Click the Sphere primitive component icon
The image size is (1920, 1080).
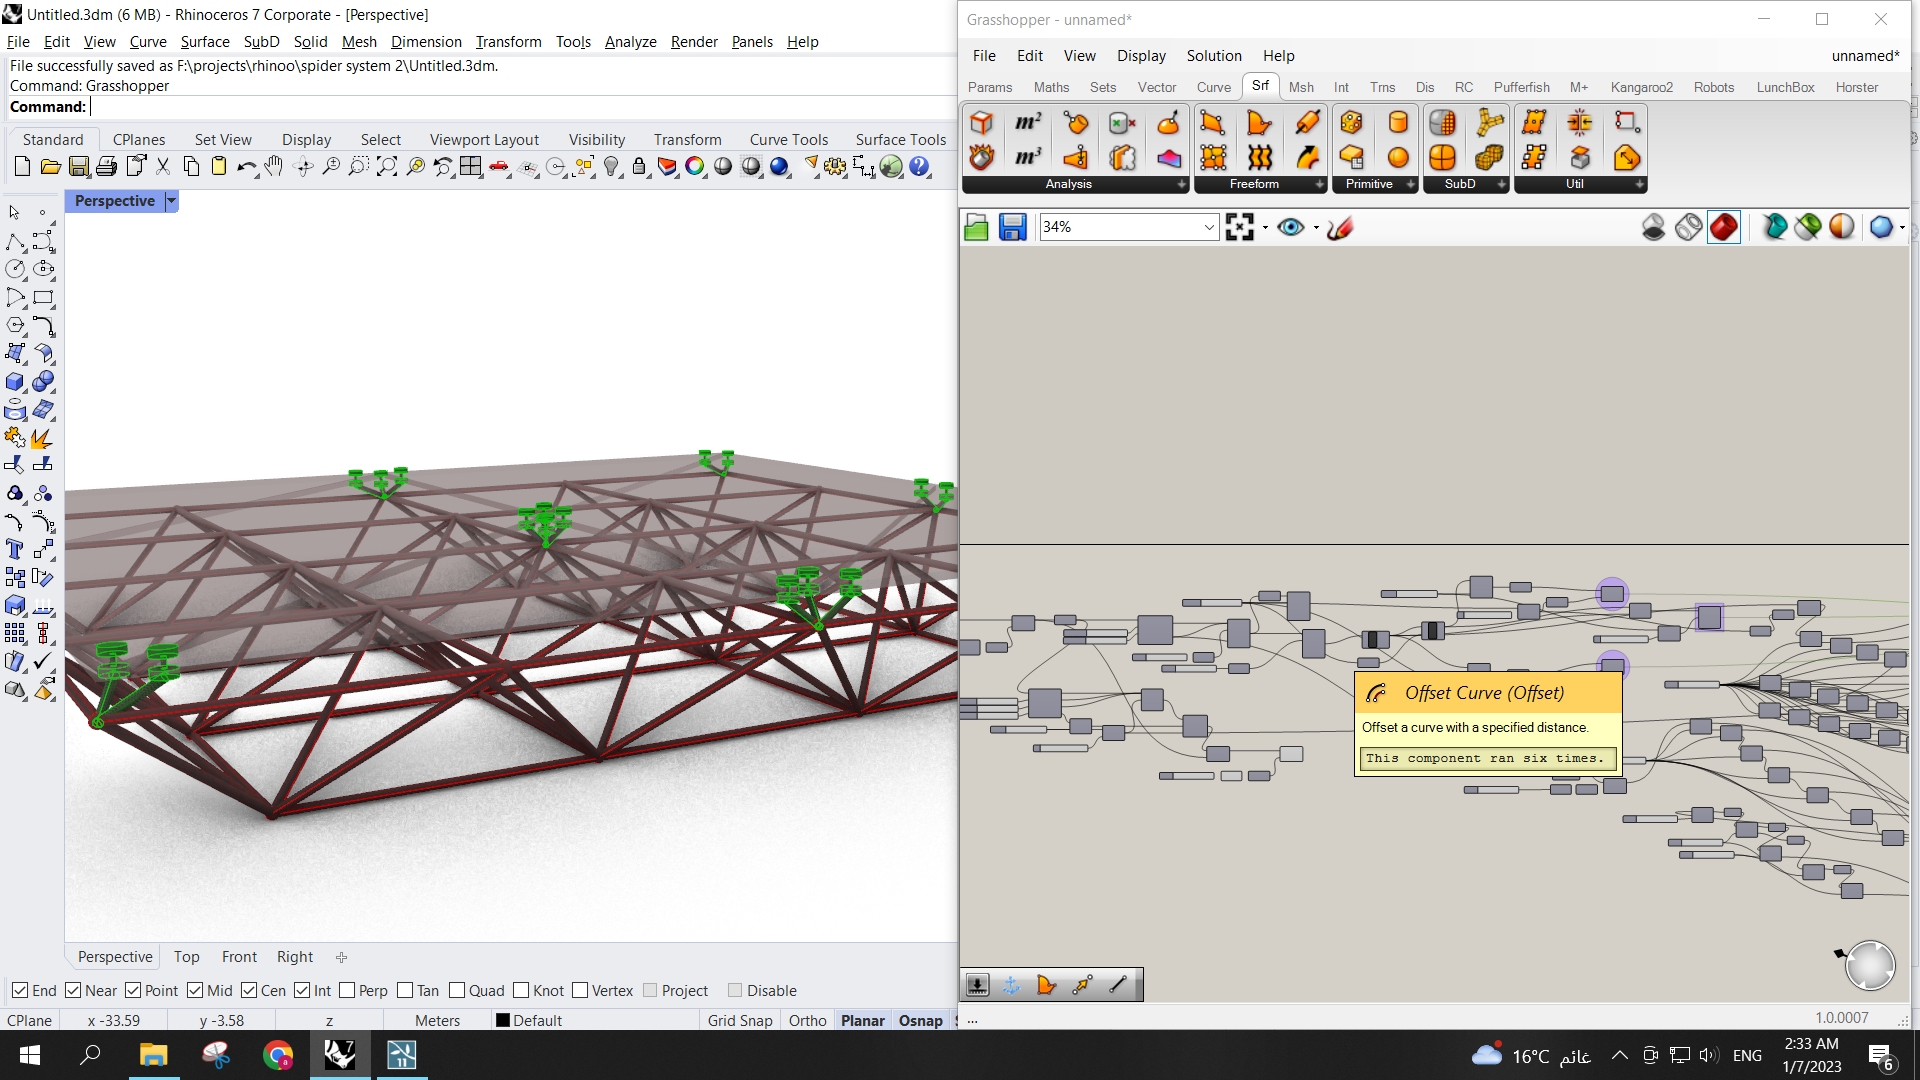click(x=1398, y=157)
